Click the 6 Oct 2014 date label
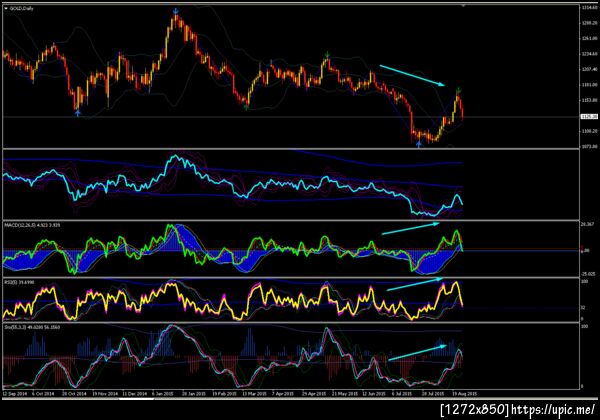The width and height of the screenshot is (600, 420). tap(43, 393)
